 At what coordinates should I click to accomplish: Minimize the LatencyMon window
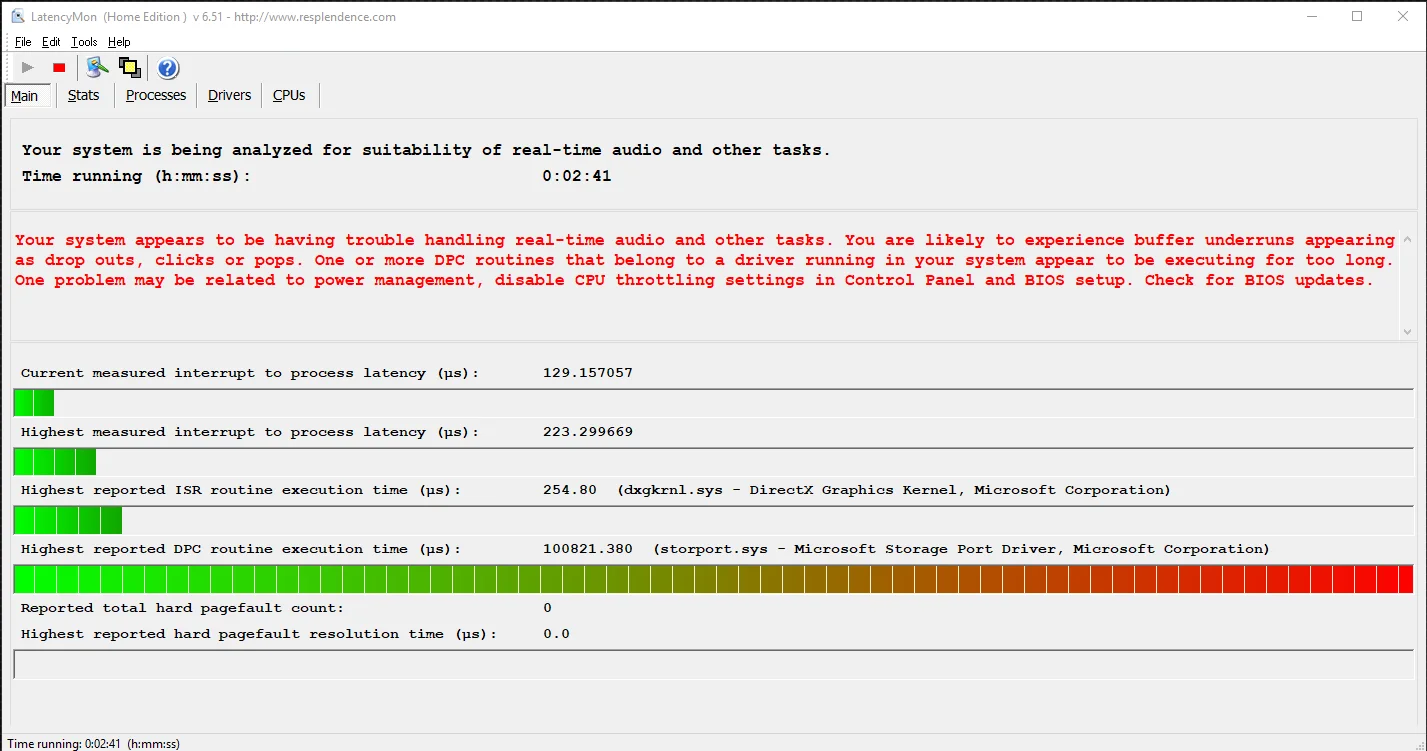1311,16
